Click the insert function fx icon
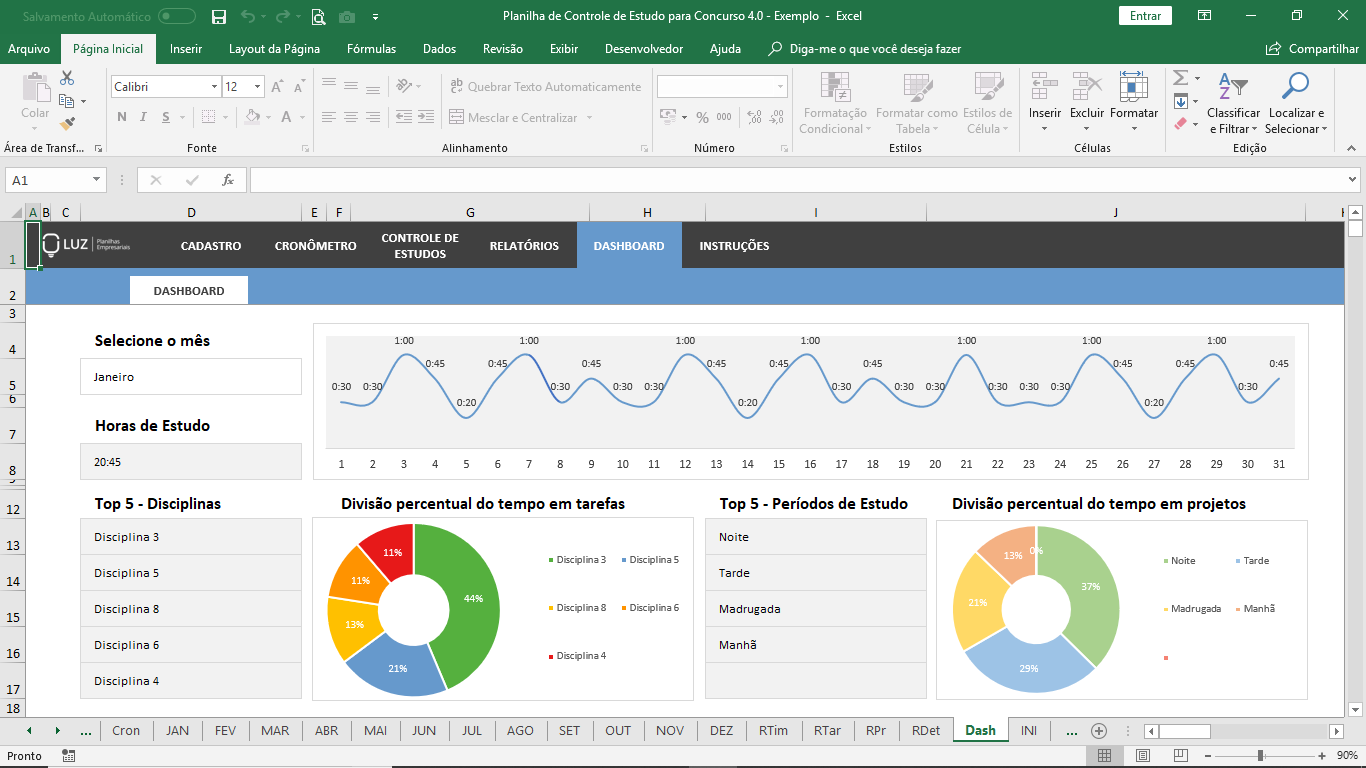 [228, 180]
